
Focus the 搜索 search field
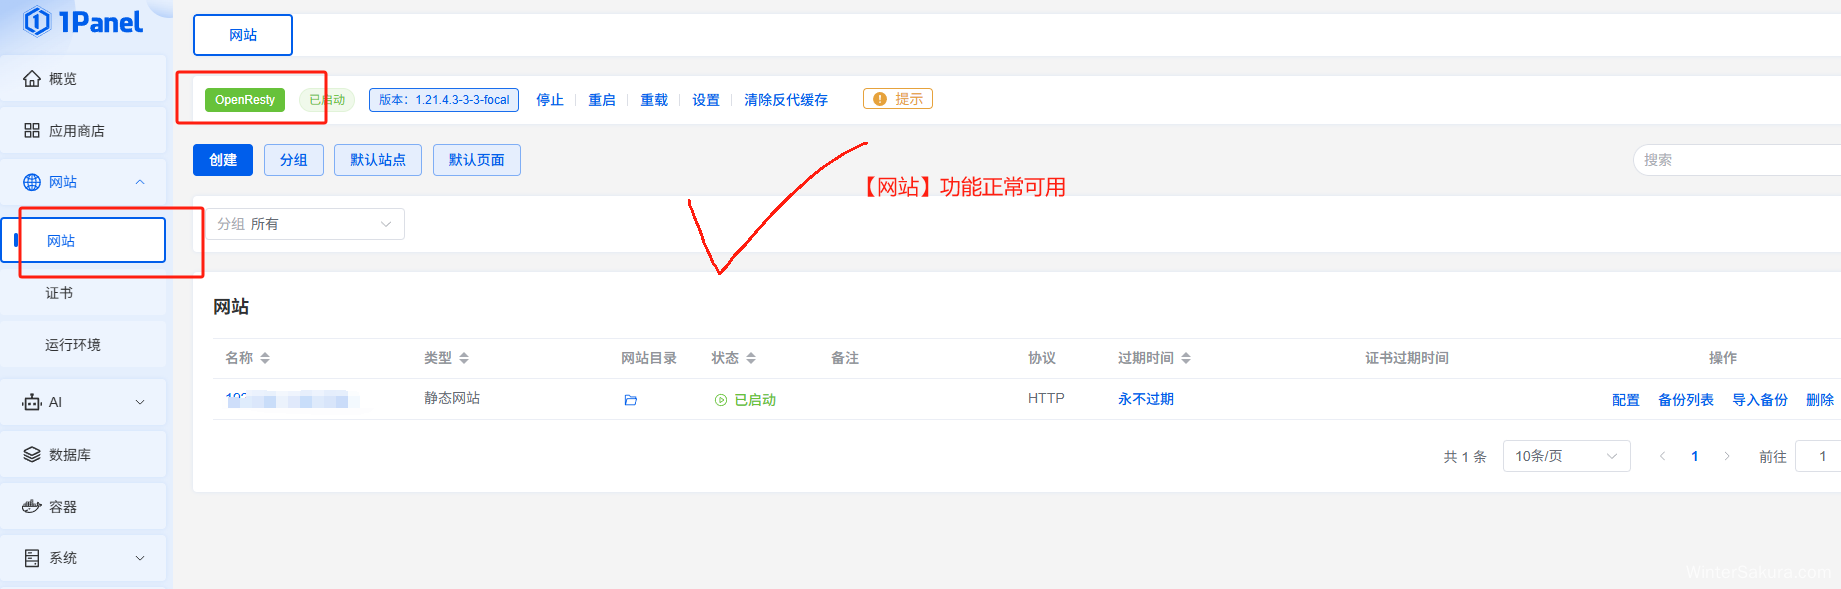click(1737, 160)
